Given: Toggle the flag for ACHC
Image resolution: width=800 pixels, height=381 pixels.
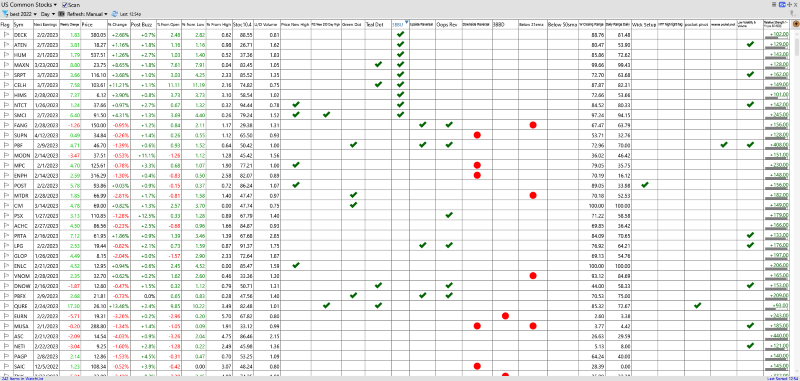Looking at the screenshot, I should [6, 224].
